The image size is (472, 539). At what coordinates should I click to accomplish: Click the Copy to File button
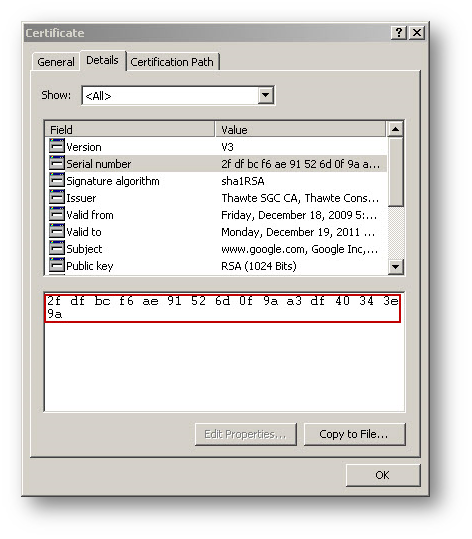point(354,434)
